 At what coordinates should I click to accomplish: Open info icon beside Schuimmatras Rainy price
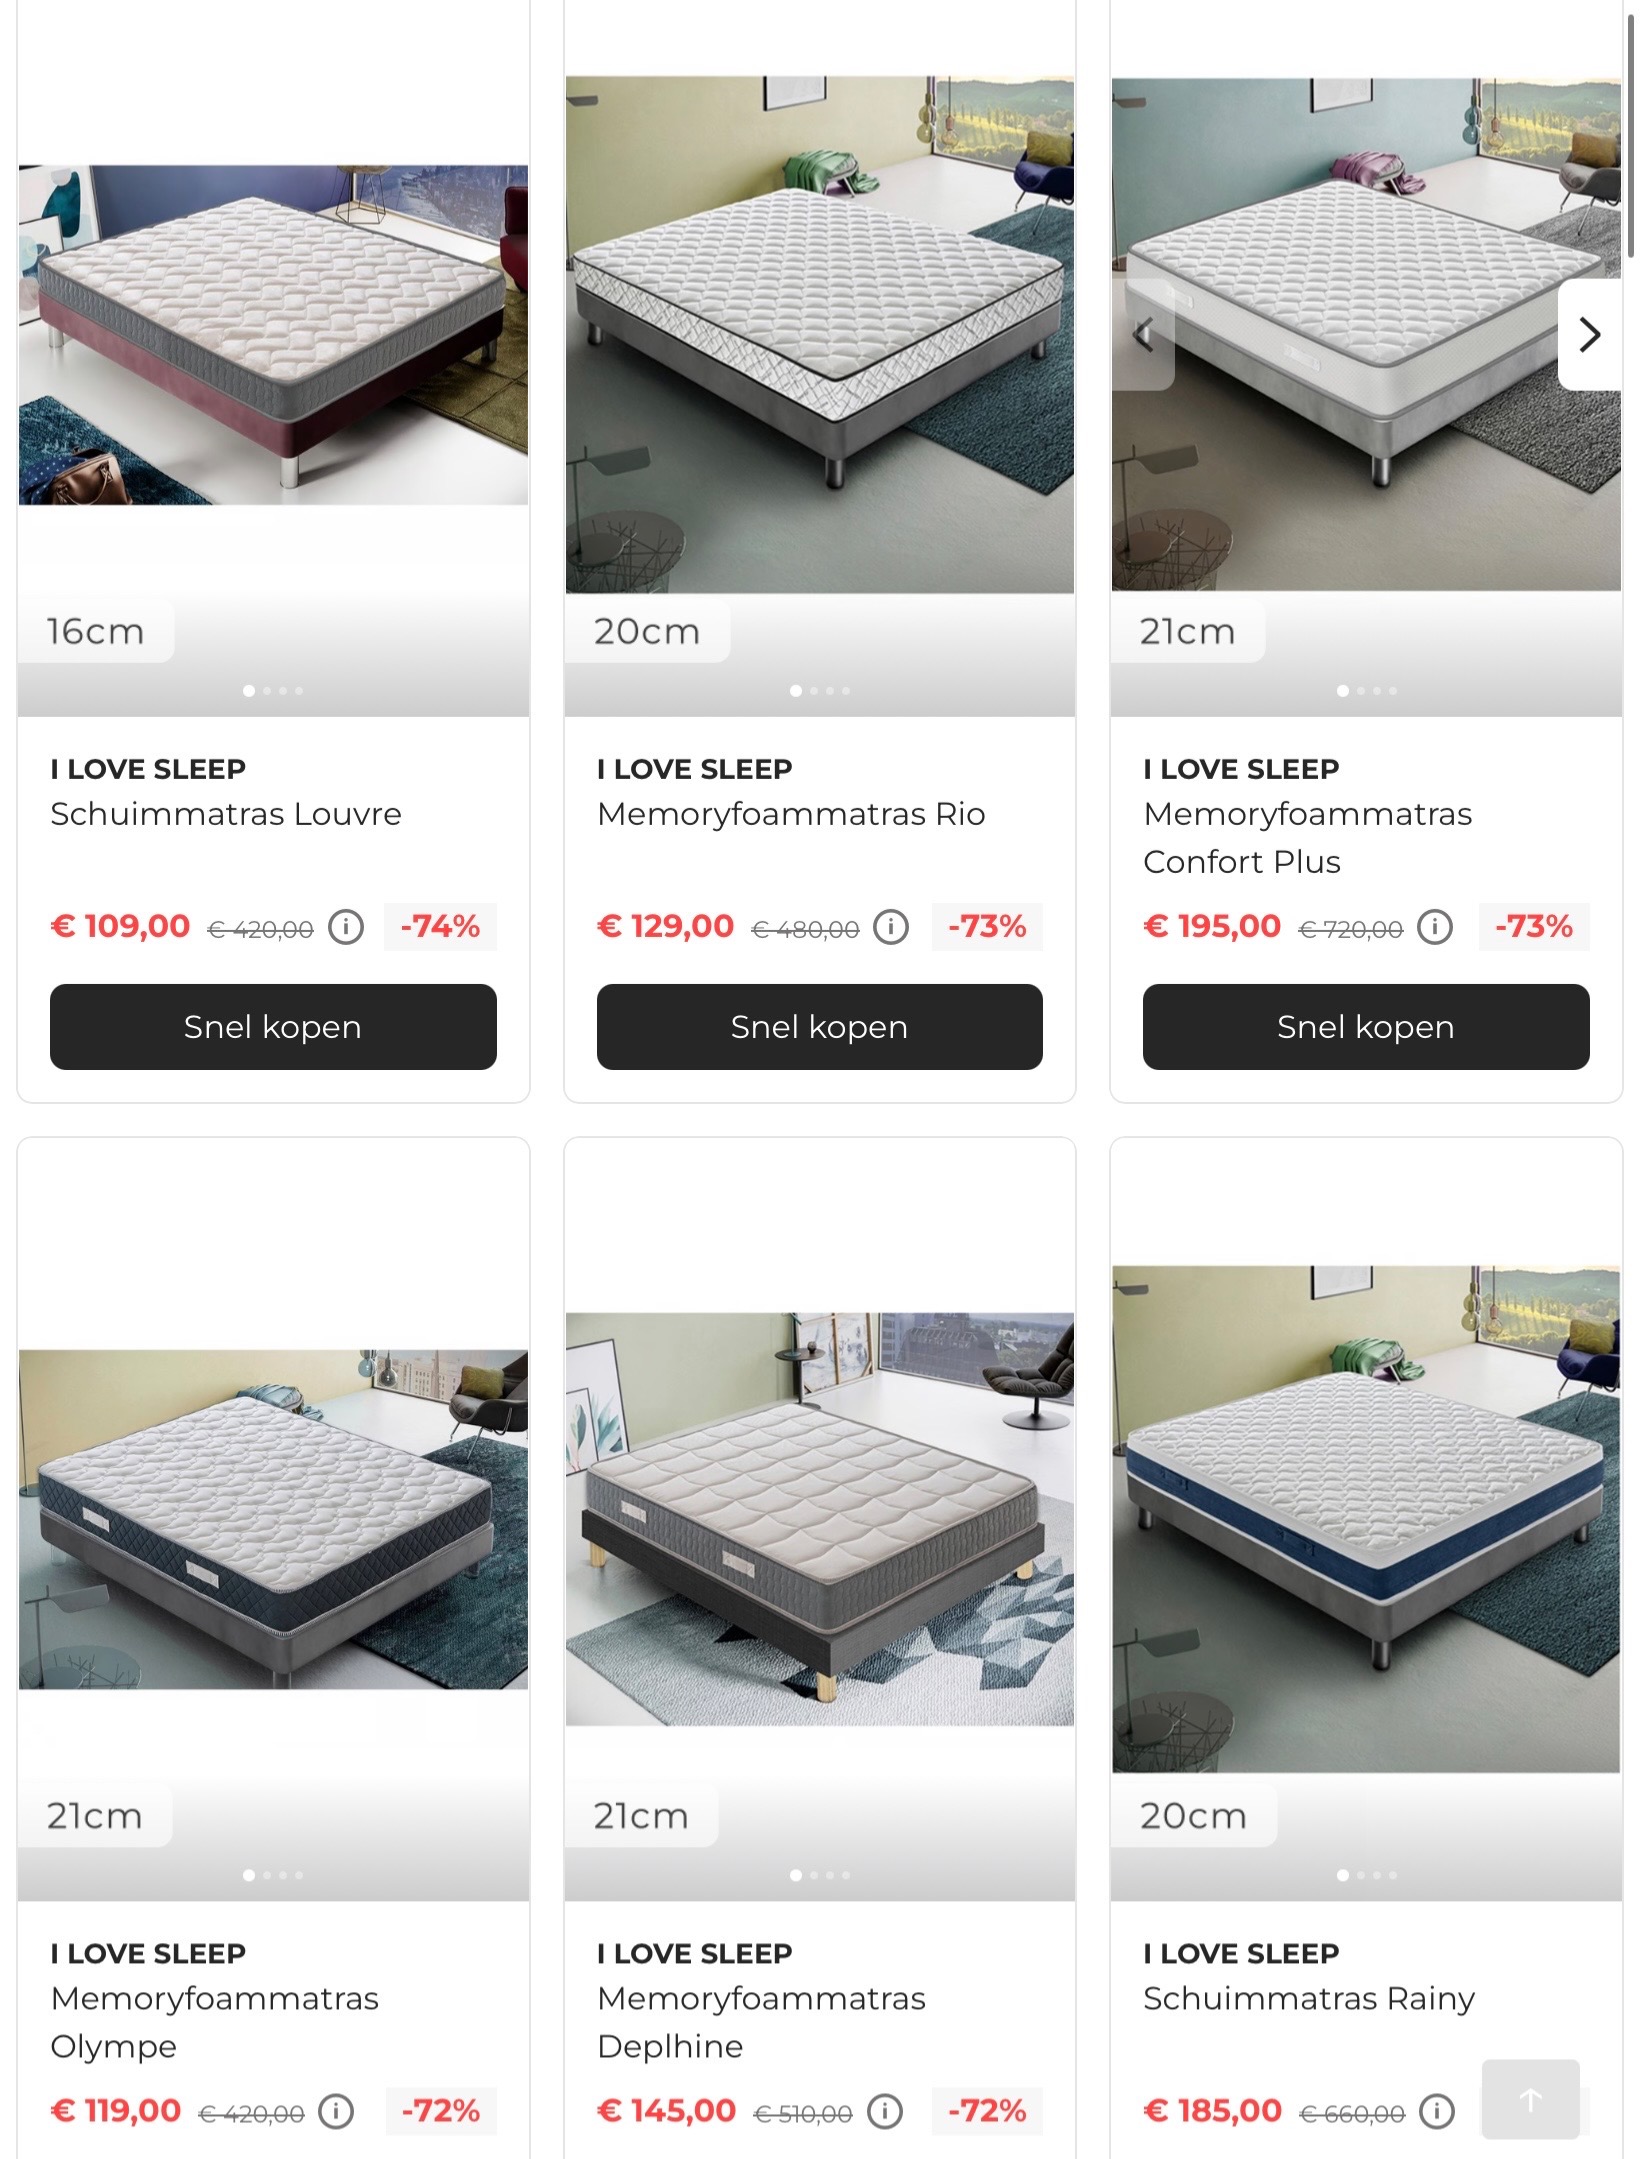[x=1437, y=2111]
